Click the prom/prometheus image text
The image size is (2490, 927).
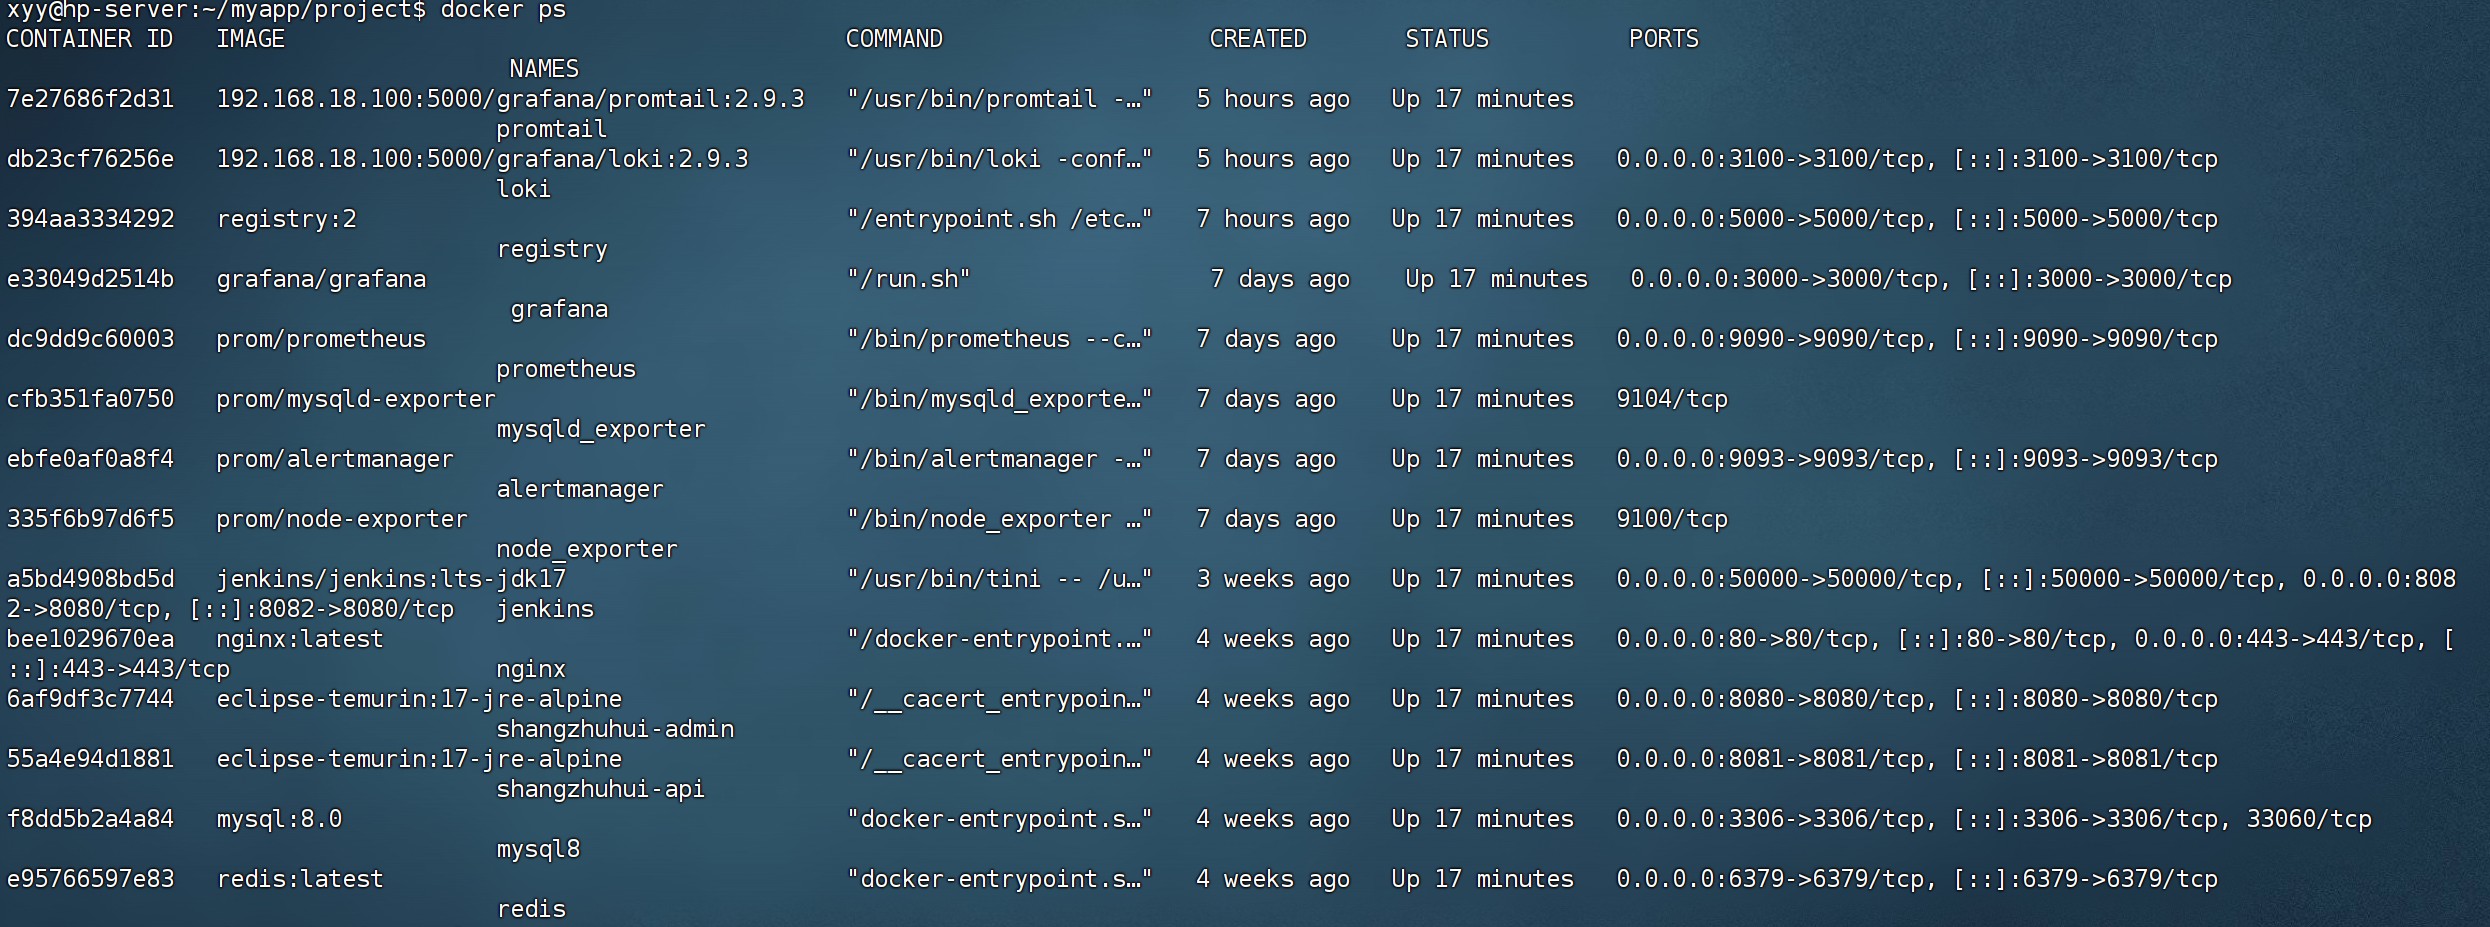[321, 339]
